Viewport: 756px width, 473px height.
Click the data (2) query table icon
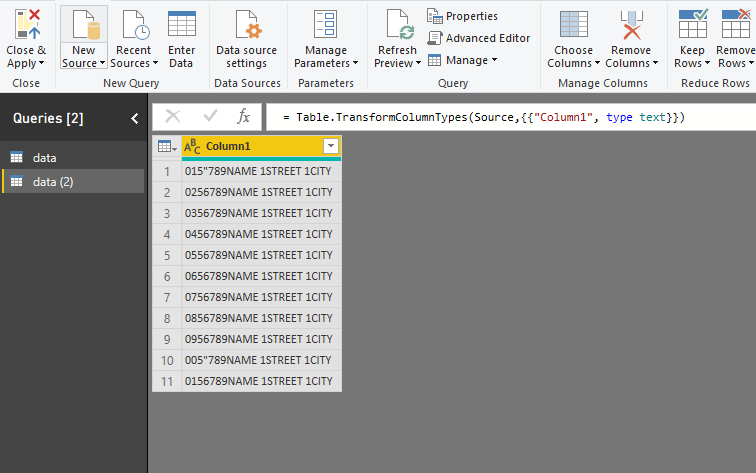(x=16, y=181)
